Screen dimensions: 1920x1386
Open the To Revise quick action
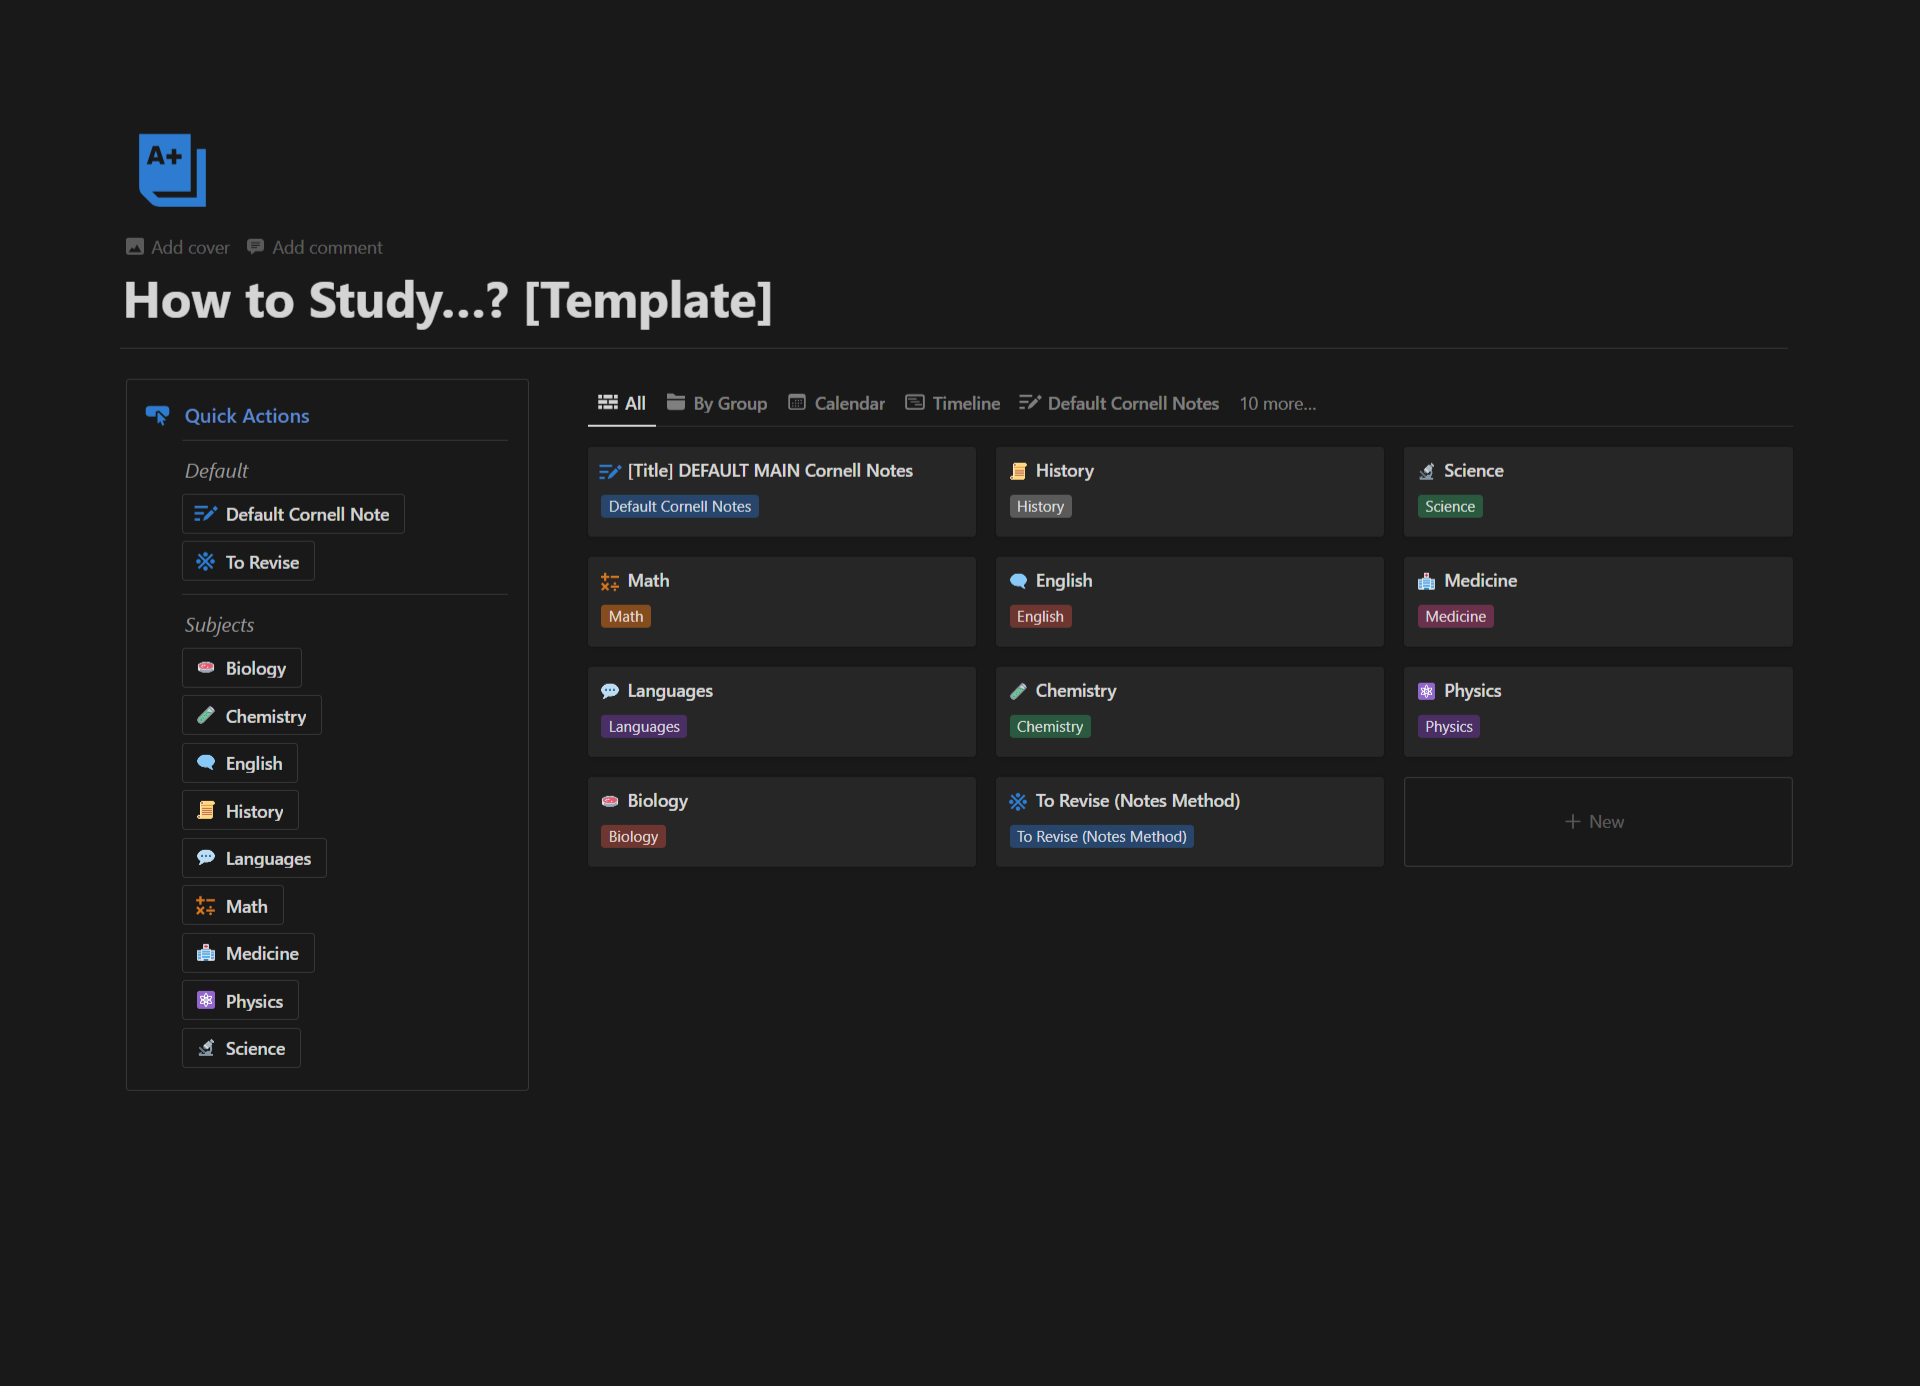pos(248,562)
